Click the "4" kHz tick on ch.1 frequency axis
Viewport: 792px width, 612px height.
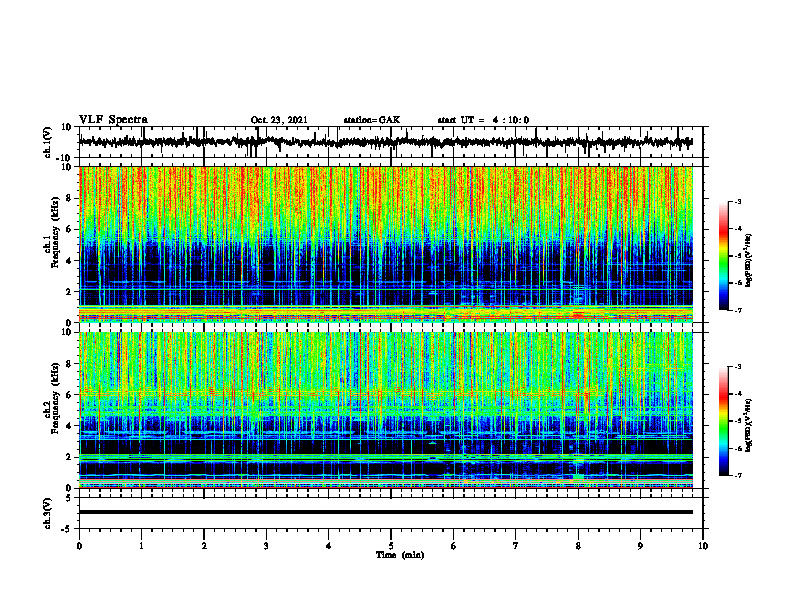[69, 261]
